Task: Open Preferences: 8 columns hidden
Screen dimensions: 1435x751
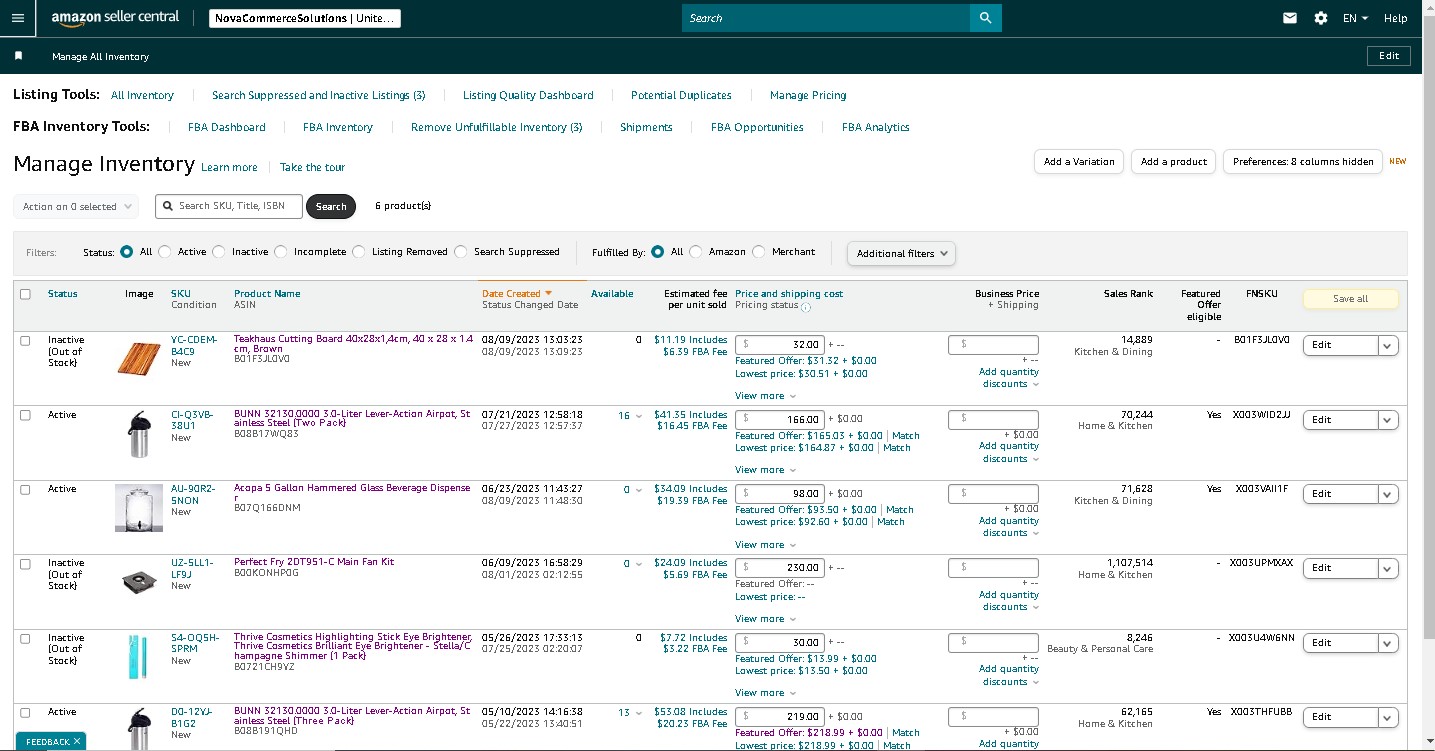Action: (x=1303, y=162)
